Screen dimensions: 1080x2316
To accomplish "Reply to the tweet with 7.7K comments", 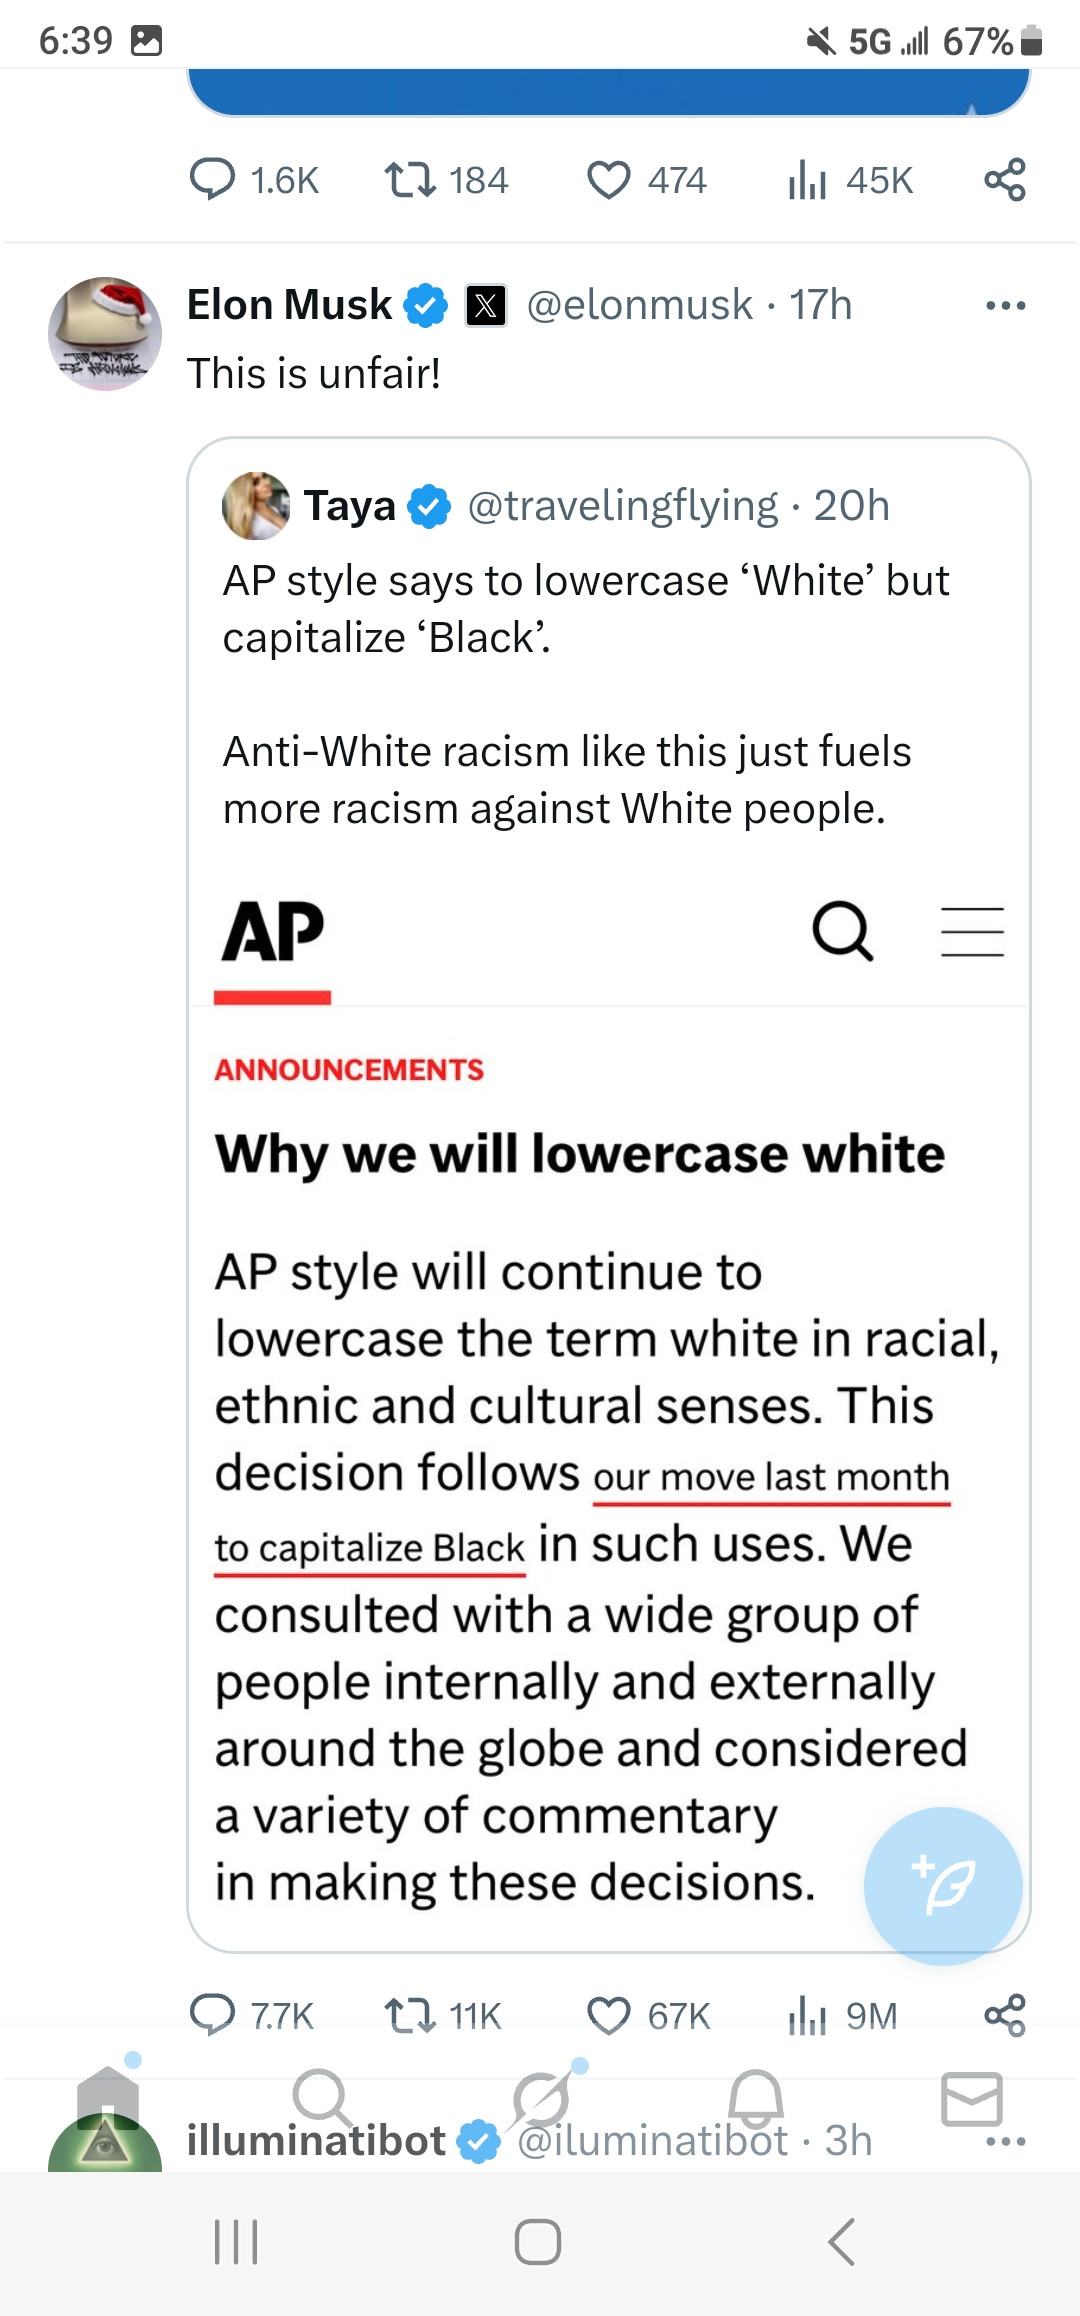I will [x=212, y=2016].
